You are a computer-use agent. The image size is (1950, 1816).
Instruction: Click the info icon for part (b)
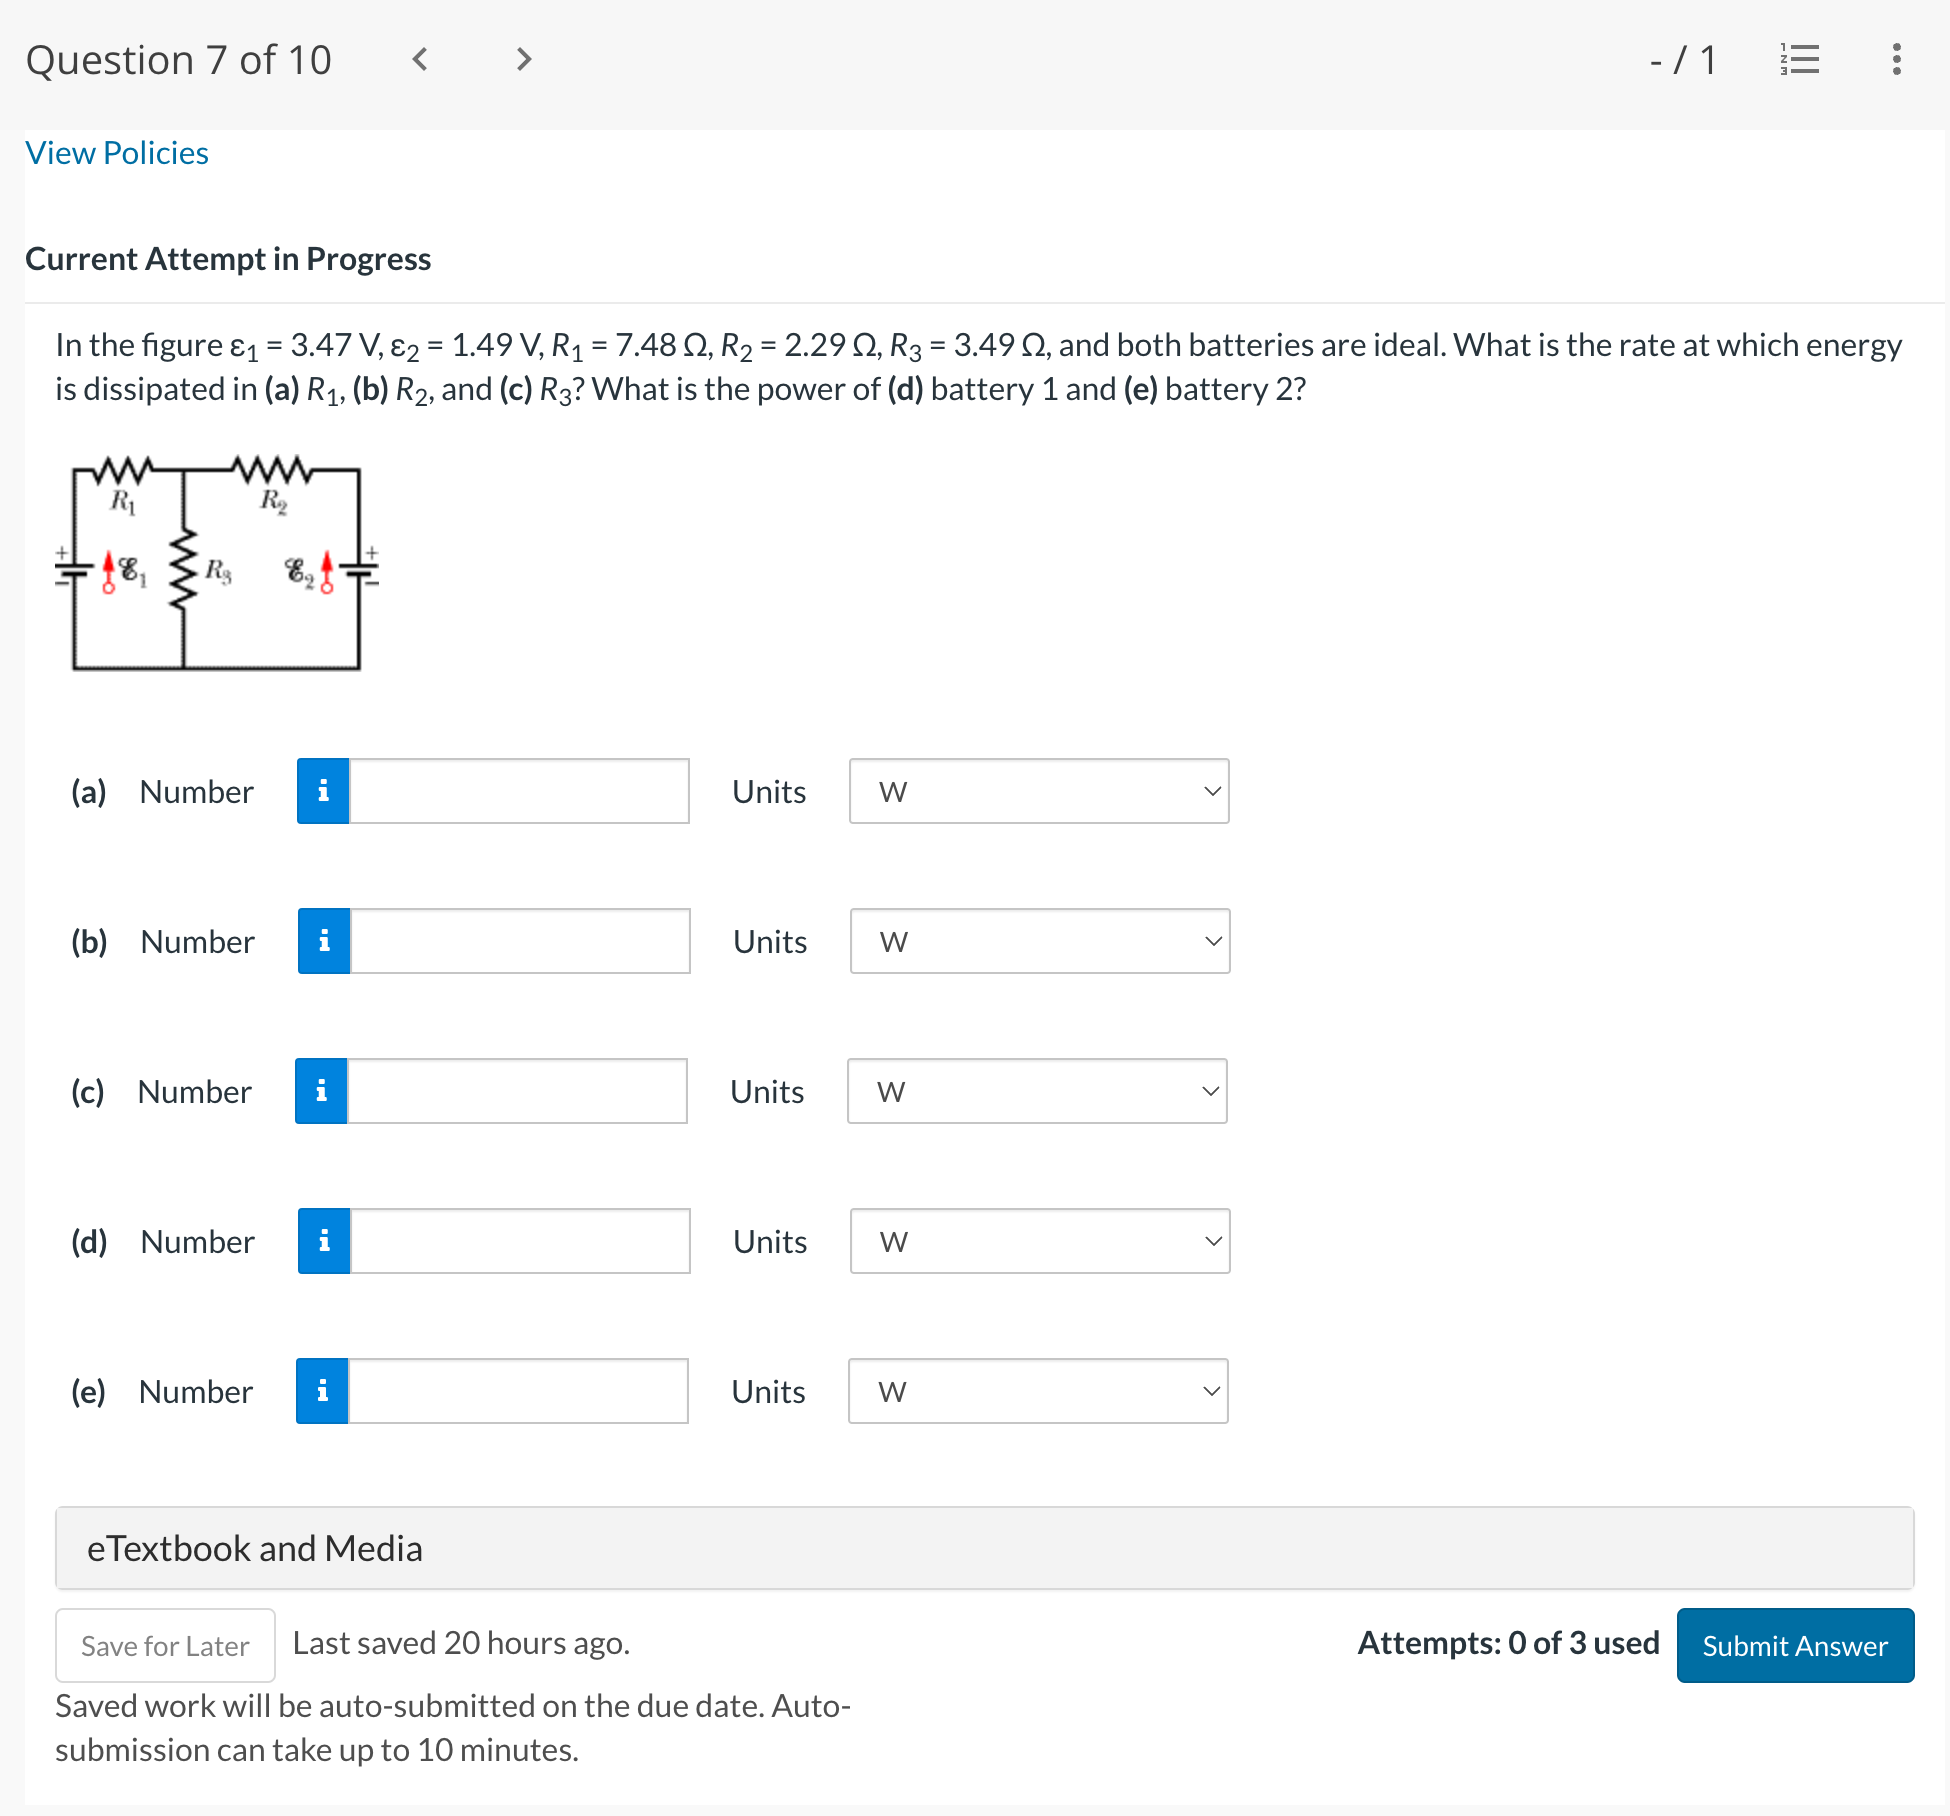[324, 941]
